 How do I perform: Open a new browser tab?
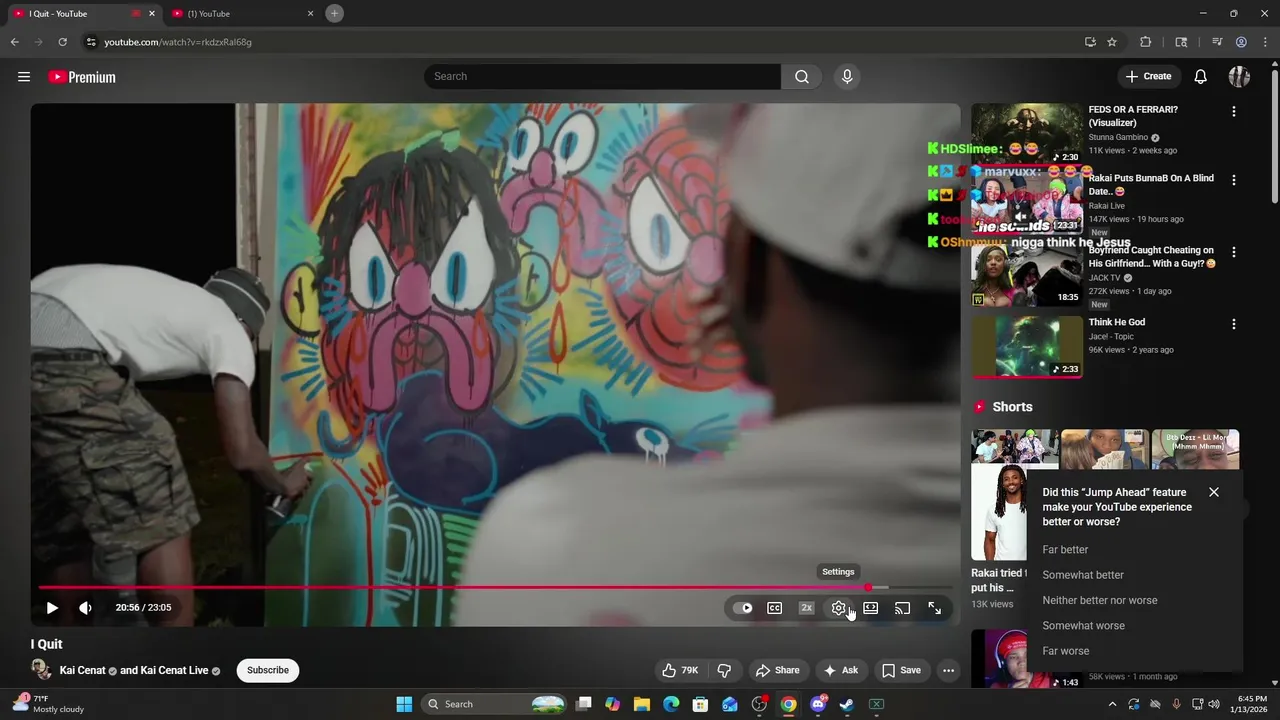[335, 13]
